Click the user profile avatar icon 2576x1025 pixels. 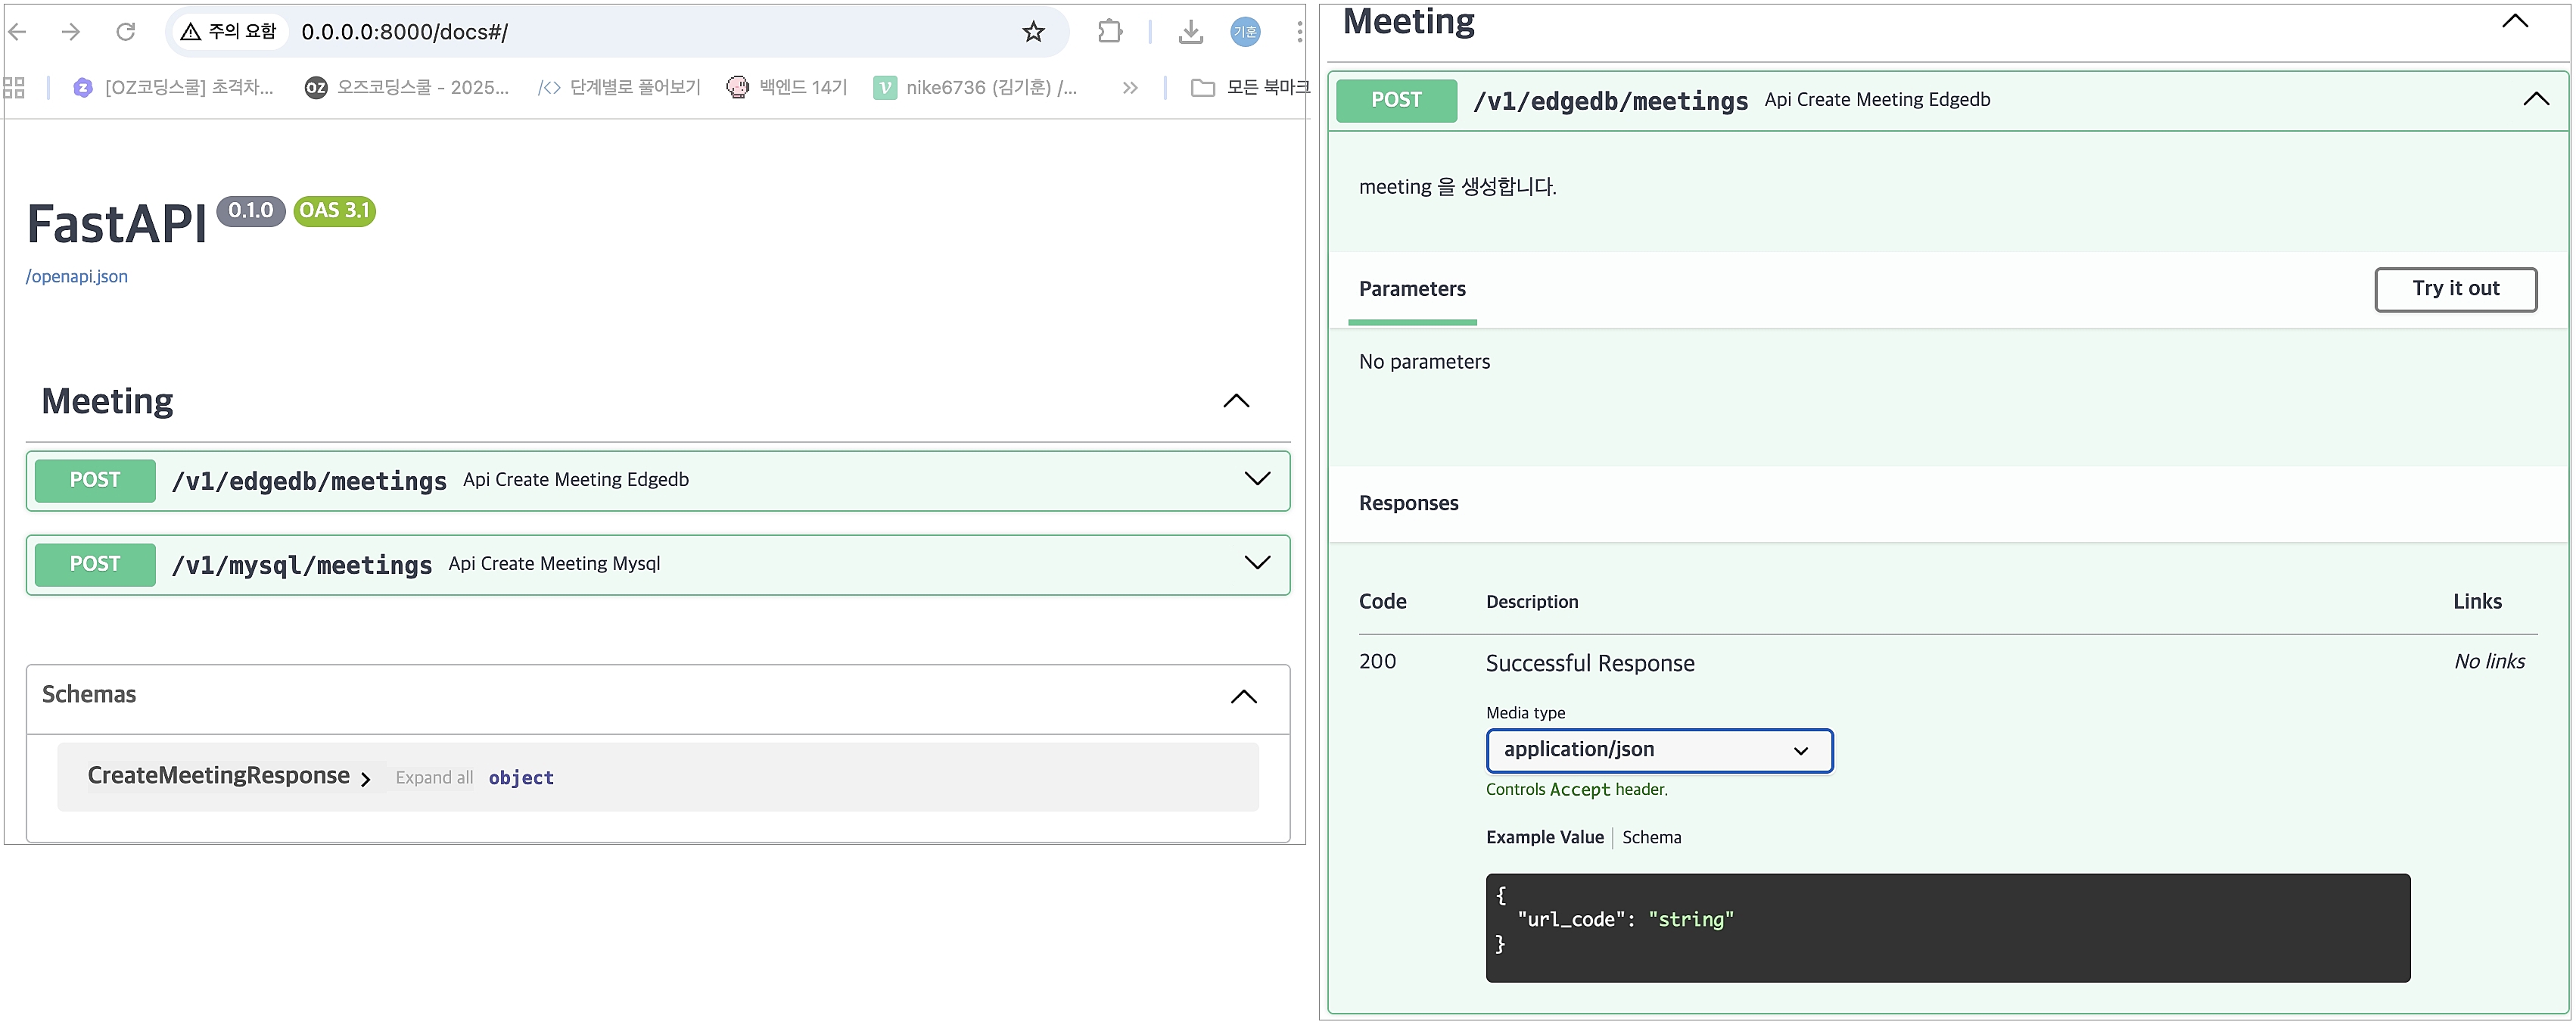(1245, 32)
